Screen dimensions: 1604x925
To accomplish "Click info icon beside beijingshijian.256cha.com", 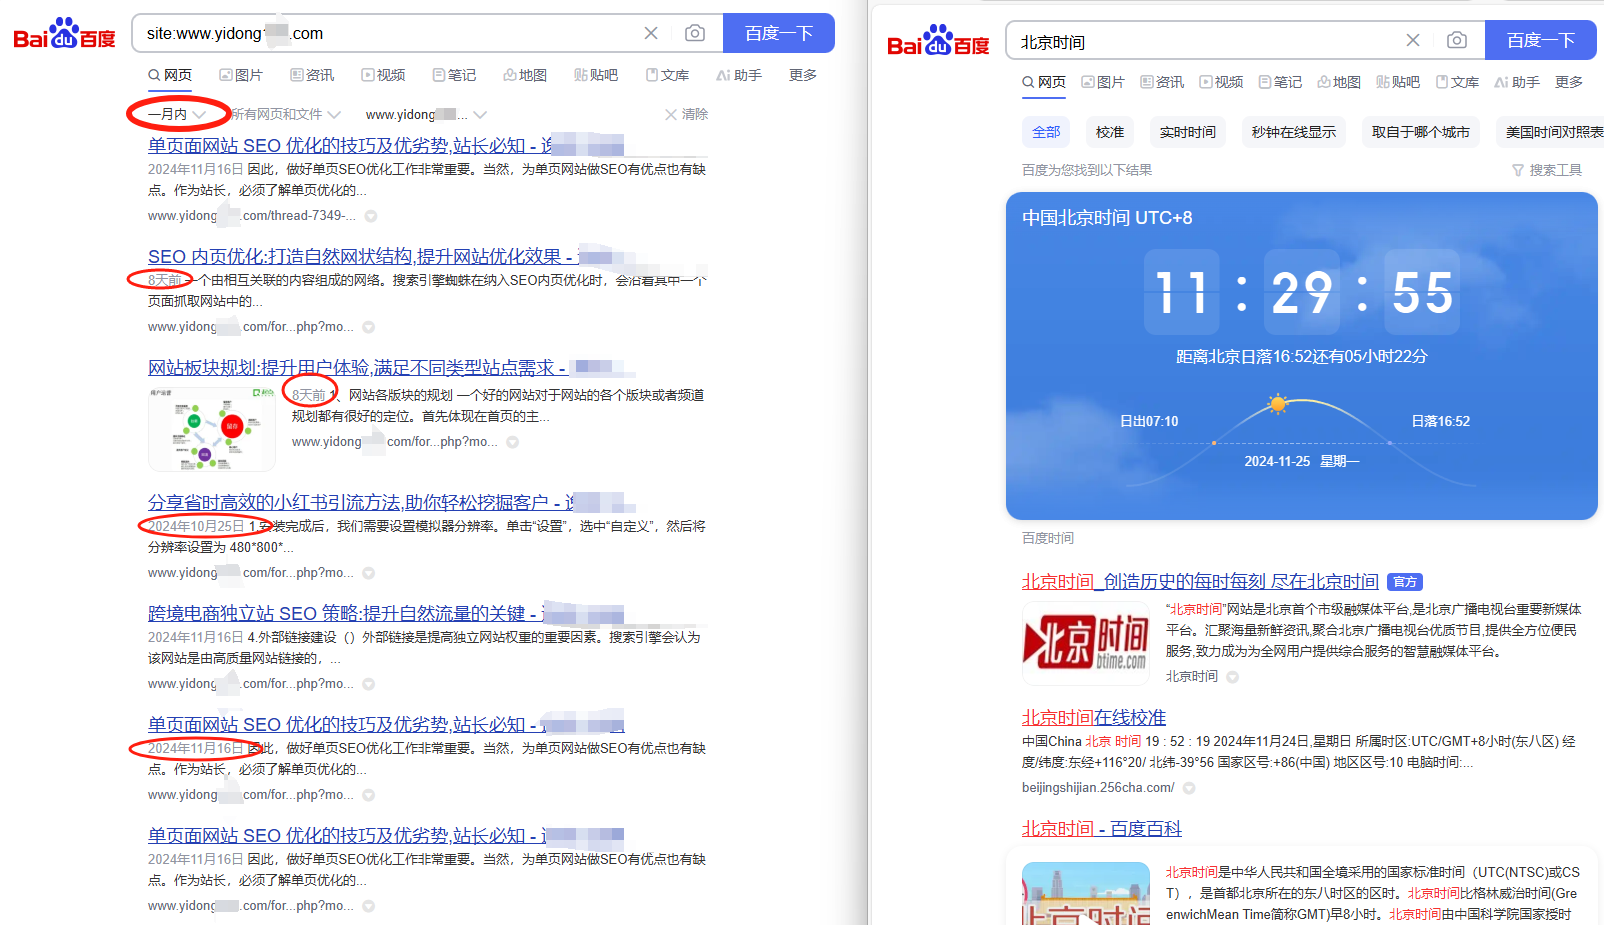I will [x=1189, y=788].
